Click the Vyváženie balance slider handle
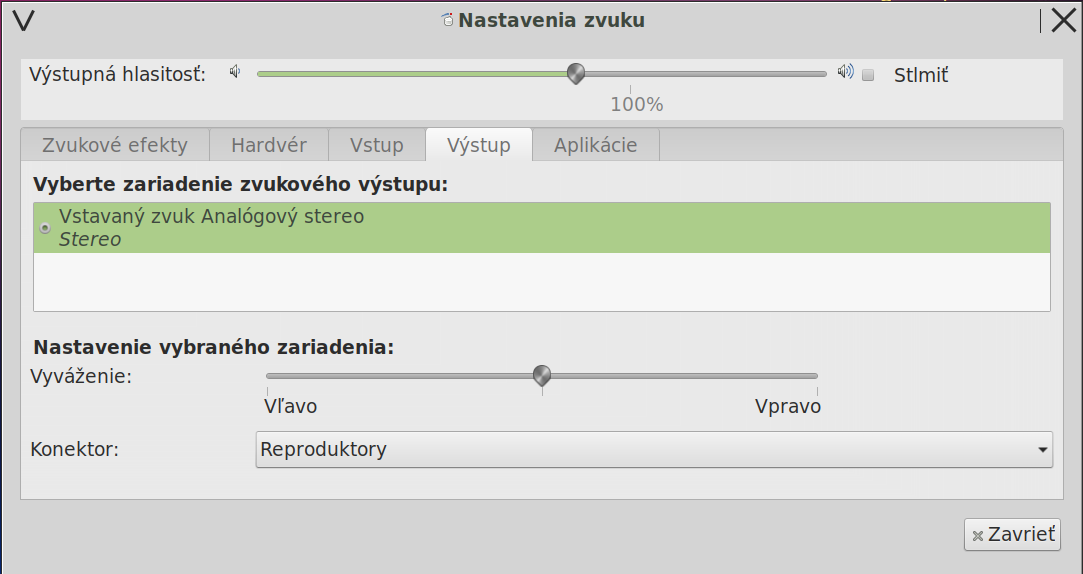Image resolution: width=1083 pixels, height=574 pixels. [542, 375]
